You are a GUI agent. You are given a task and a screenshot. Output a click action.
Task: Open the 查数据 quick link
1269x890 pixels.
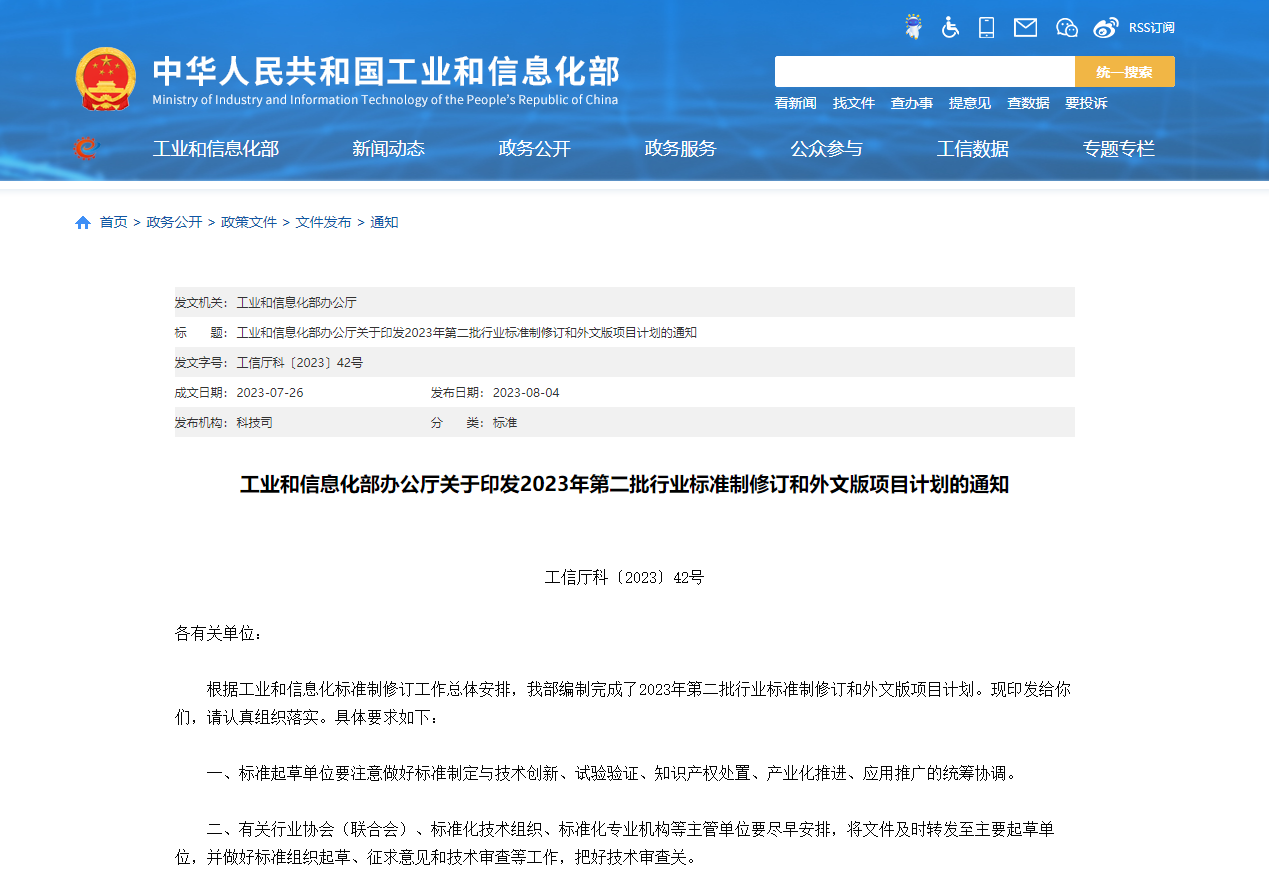[1028, 103]
